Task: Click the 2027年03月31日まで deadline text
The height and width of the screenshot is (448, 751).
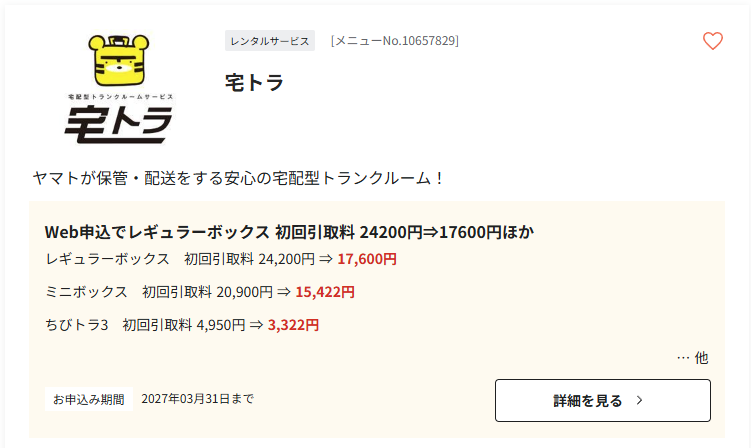Action: (x=197, y=399)
